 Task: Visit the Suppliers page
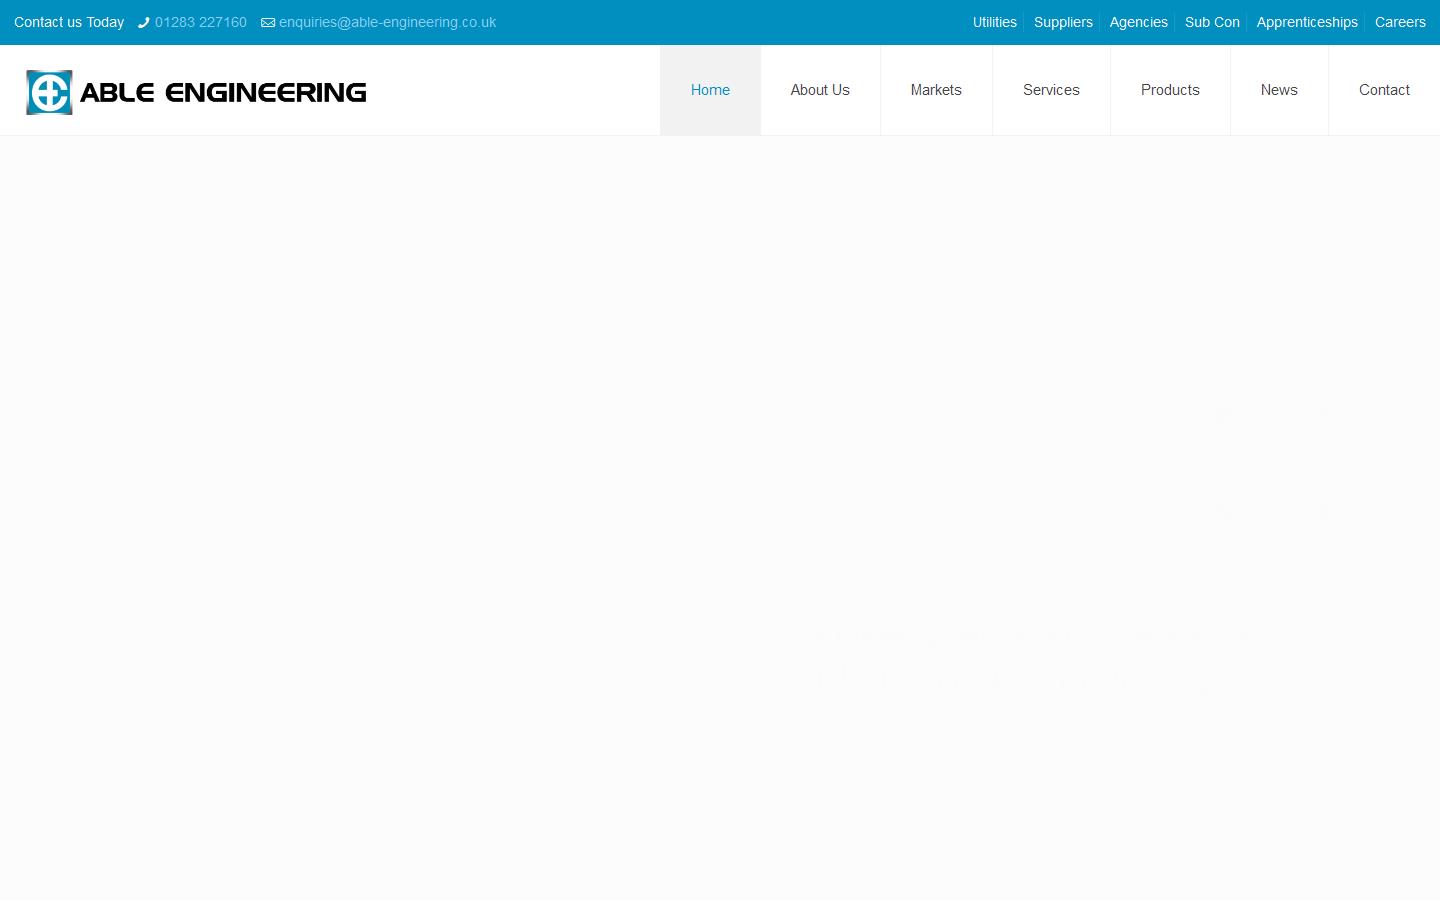pos(1063,22)
